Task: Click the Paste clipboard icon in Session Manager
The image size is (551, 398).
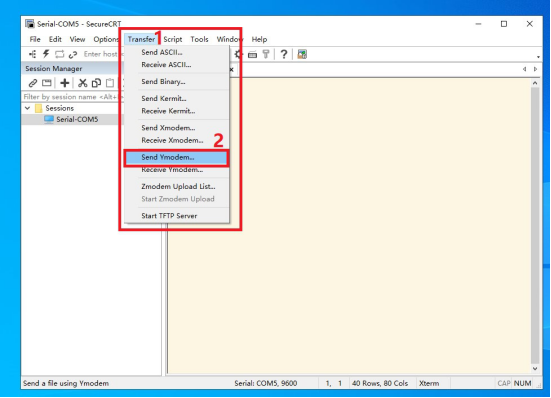Action: [x=110, y=83]
